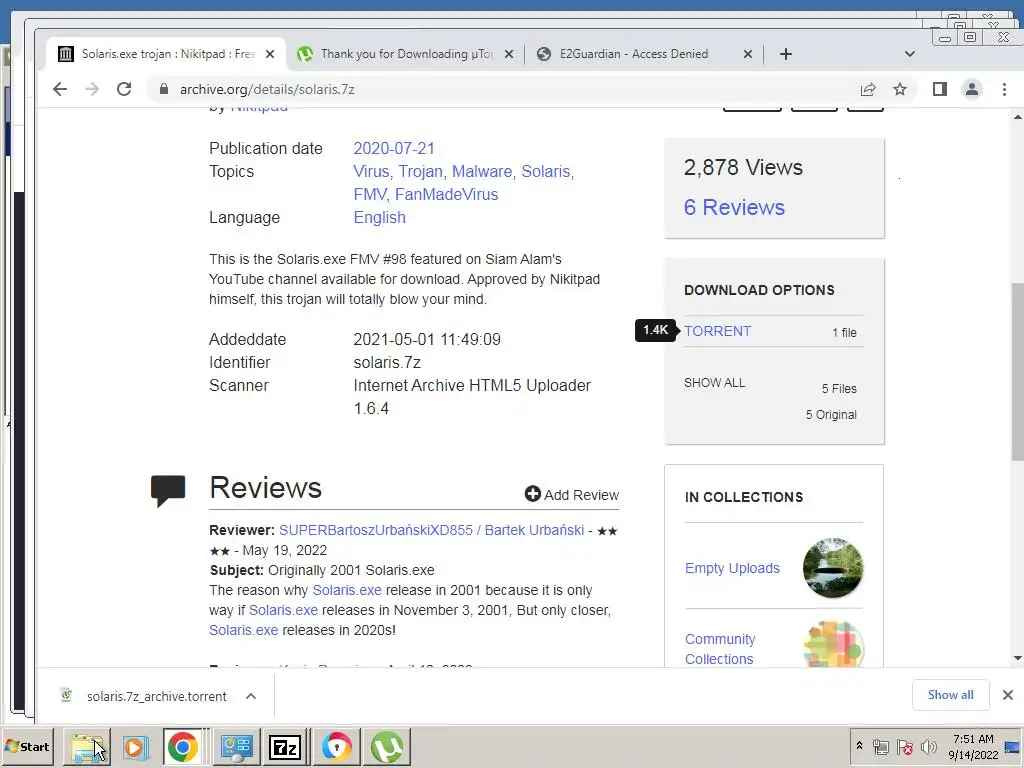Switch to the E2Guardian - Access Denied tab

643,54
